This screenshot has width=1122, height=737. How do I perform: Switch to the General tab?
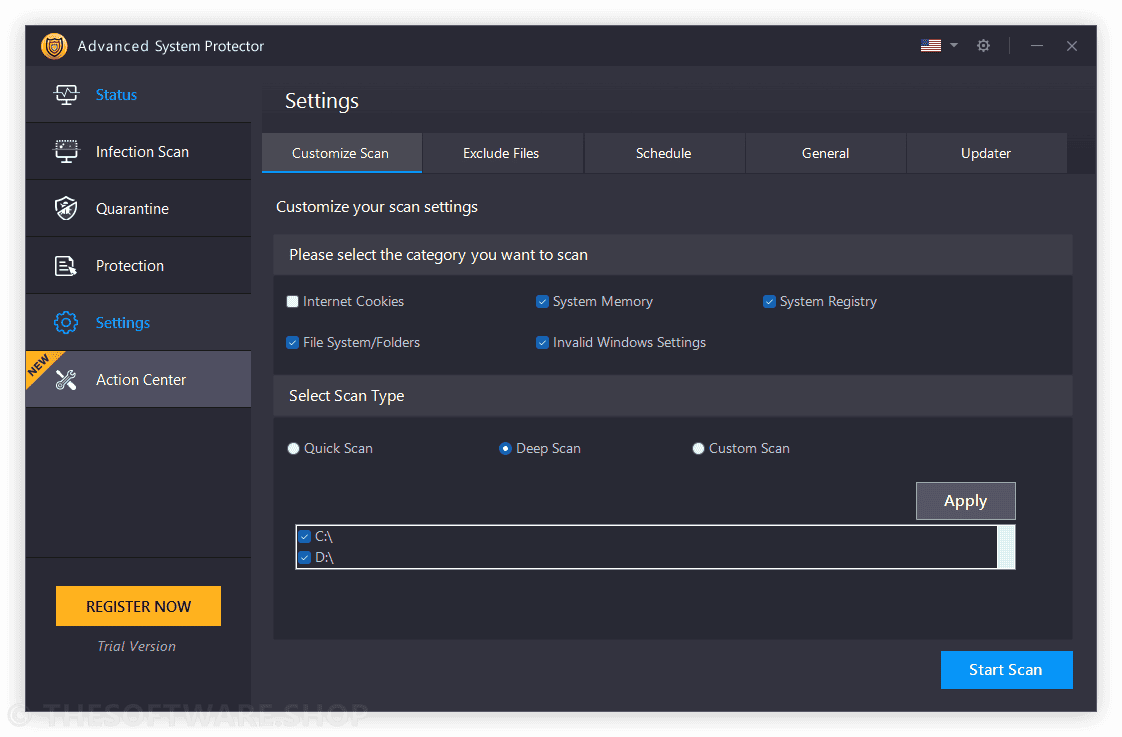[x=825, y=153]
